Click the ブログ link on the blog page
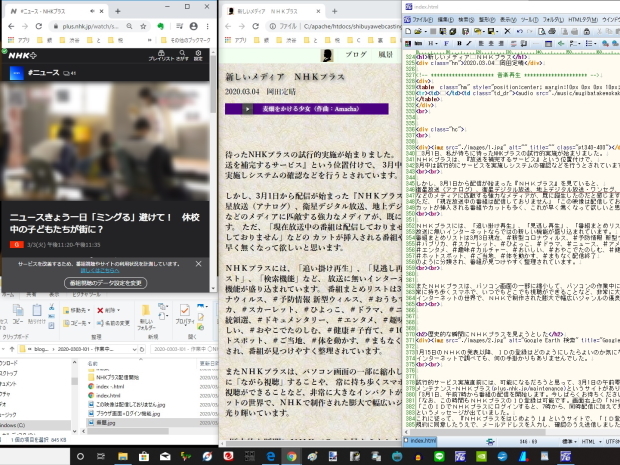 coord(356,55)
